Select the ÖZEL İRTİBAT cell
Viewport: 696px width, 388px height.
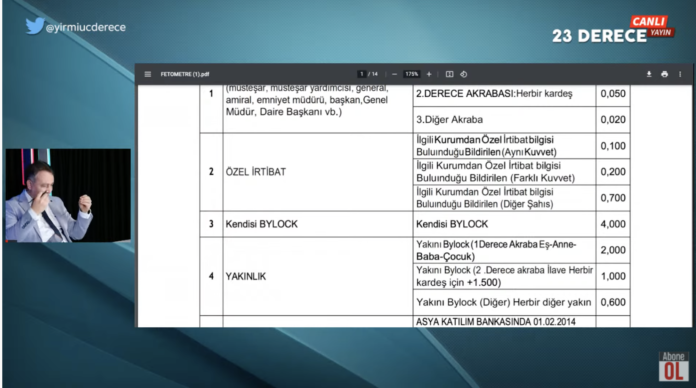click(x=317, y=172)
